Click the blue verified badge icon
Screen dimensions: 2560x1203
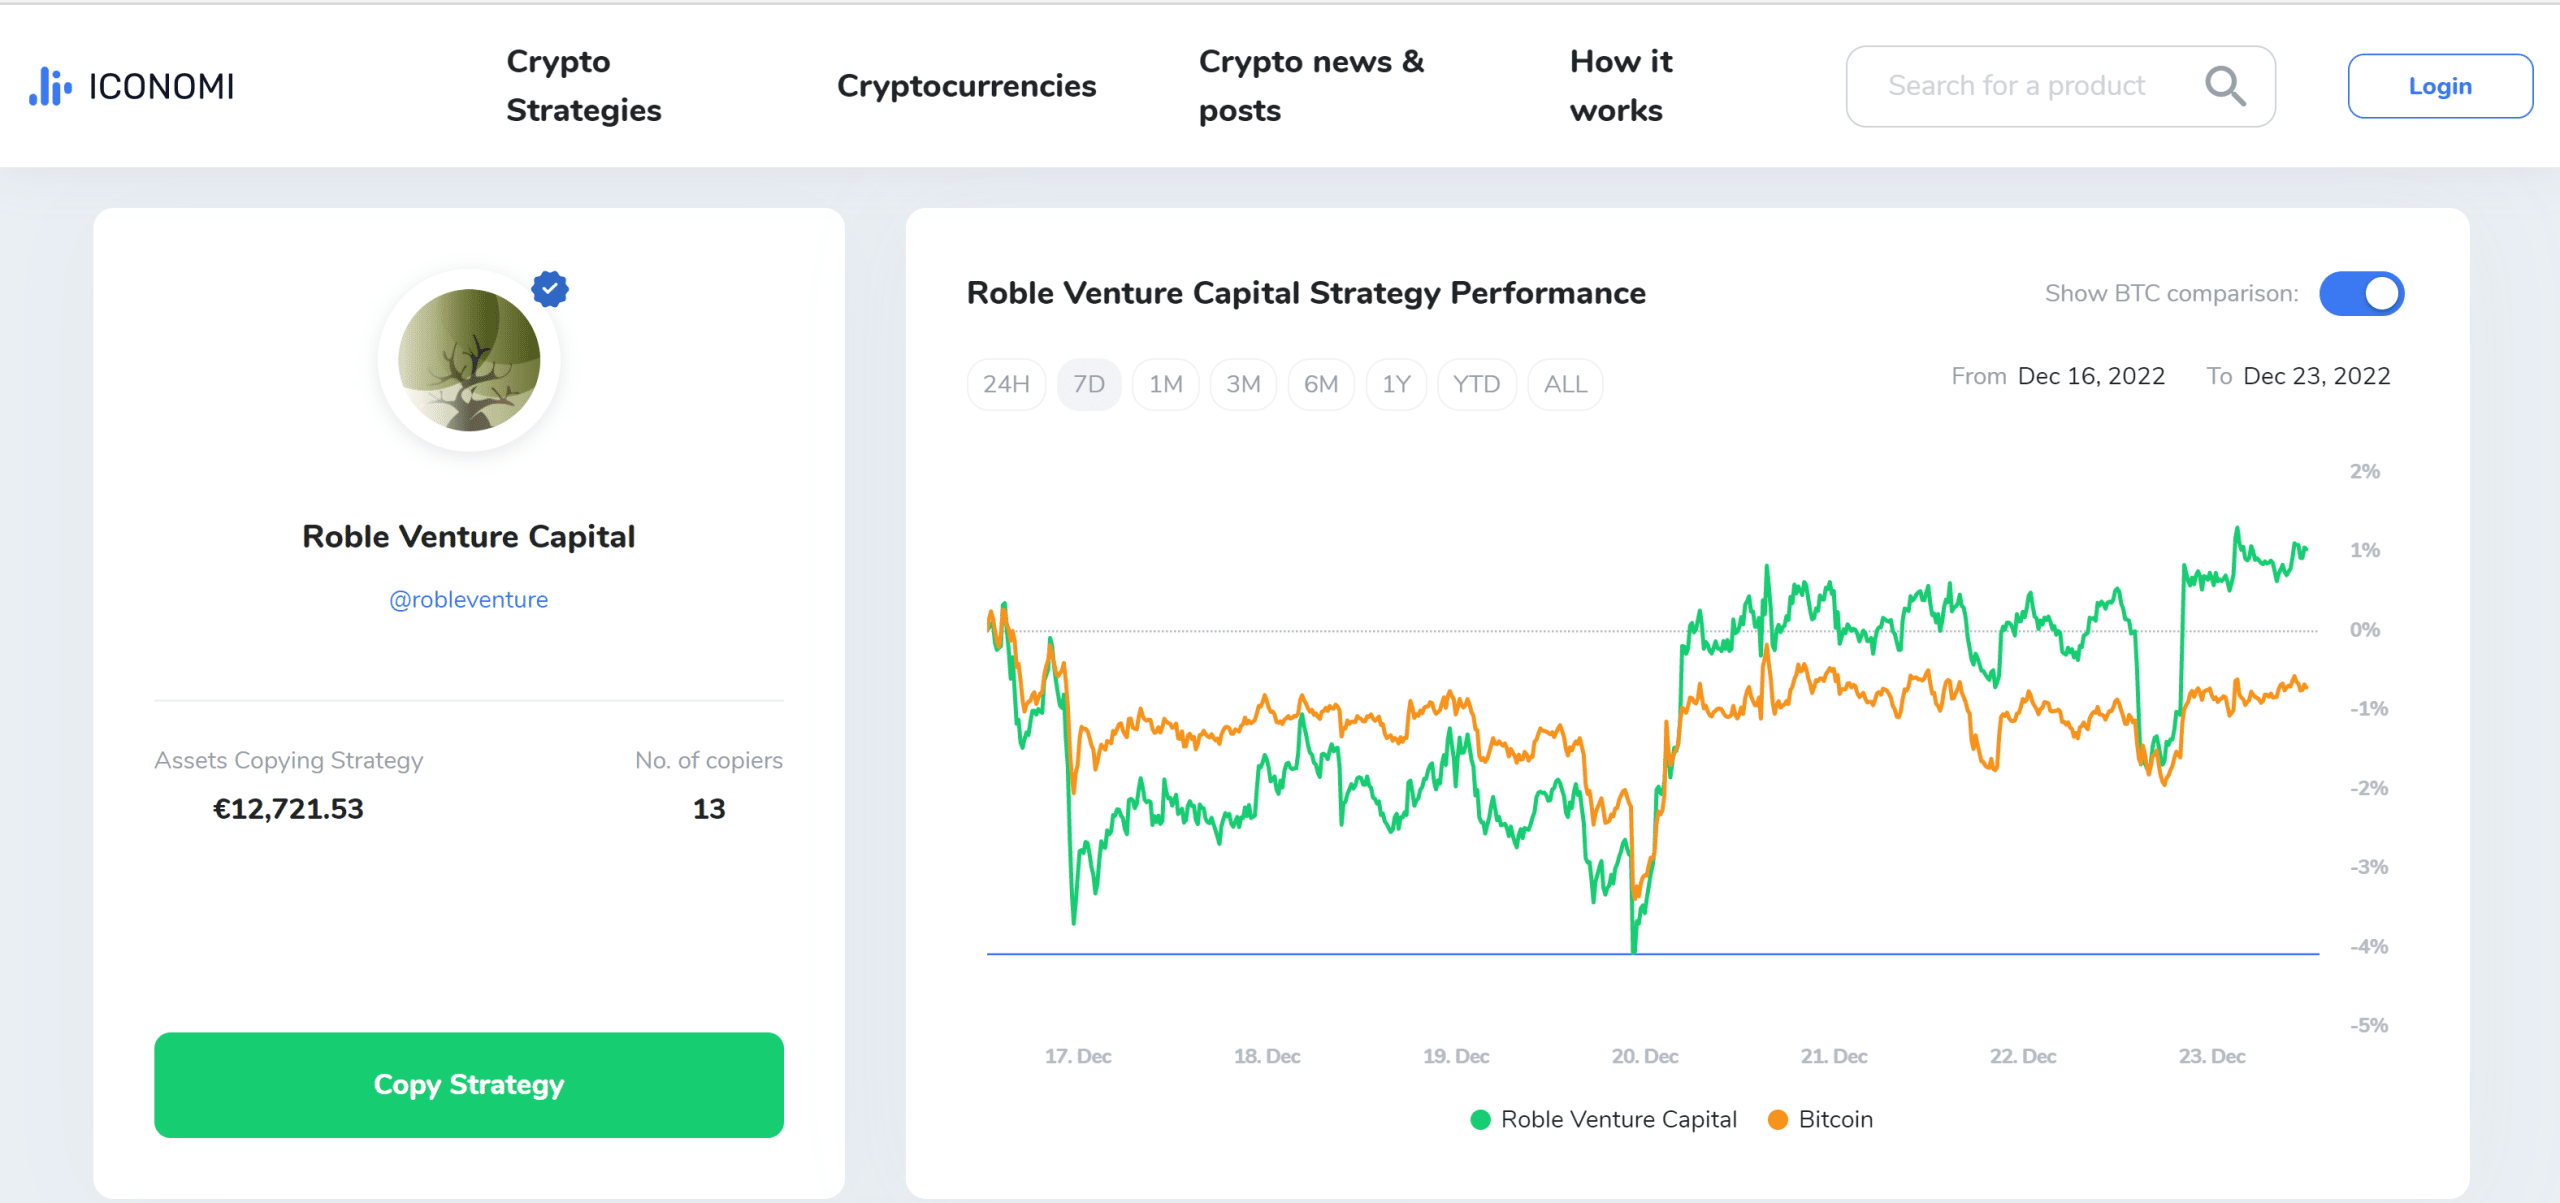point(550,289)
